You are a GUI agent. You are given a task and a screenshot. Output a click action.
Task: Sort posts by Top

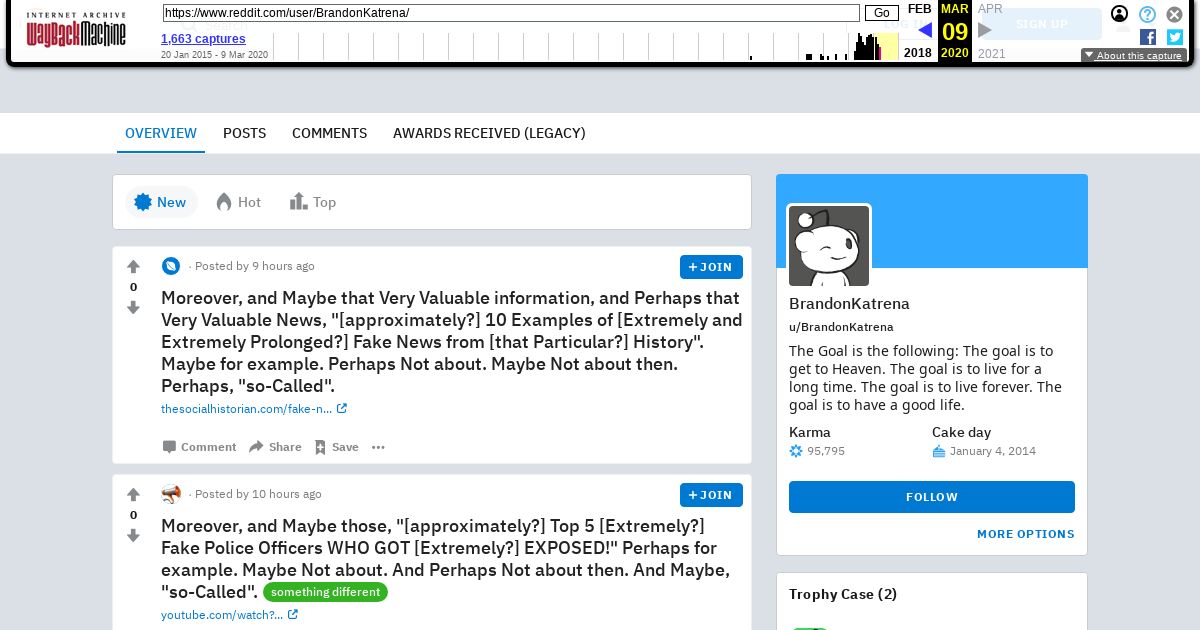(313, 202)
